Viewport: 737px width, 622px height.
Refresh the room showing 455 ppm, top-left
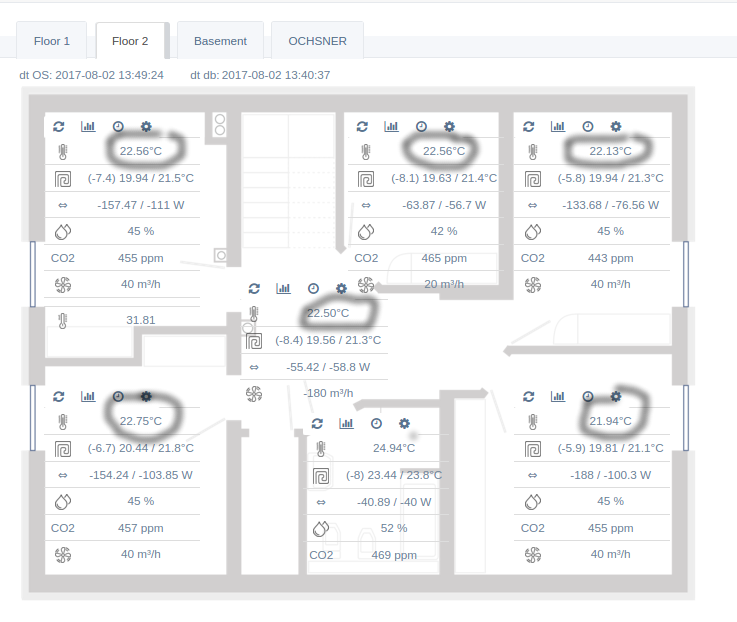[59, 126]
